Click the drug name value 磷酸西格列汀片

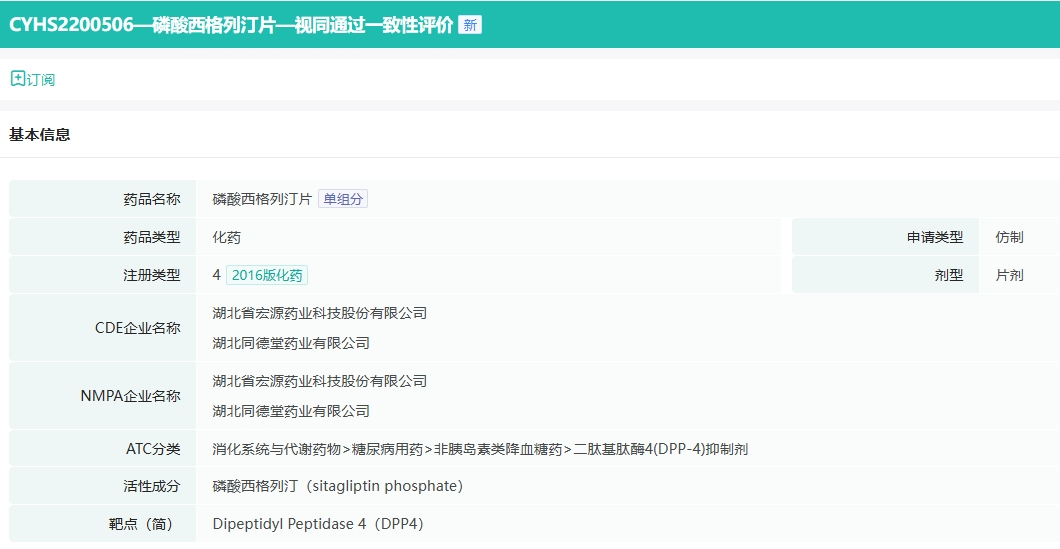(262, 199)
